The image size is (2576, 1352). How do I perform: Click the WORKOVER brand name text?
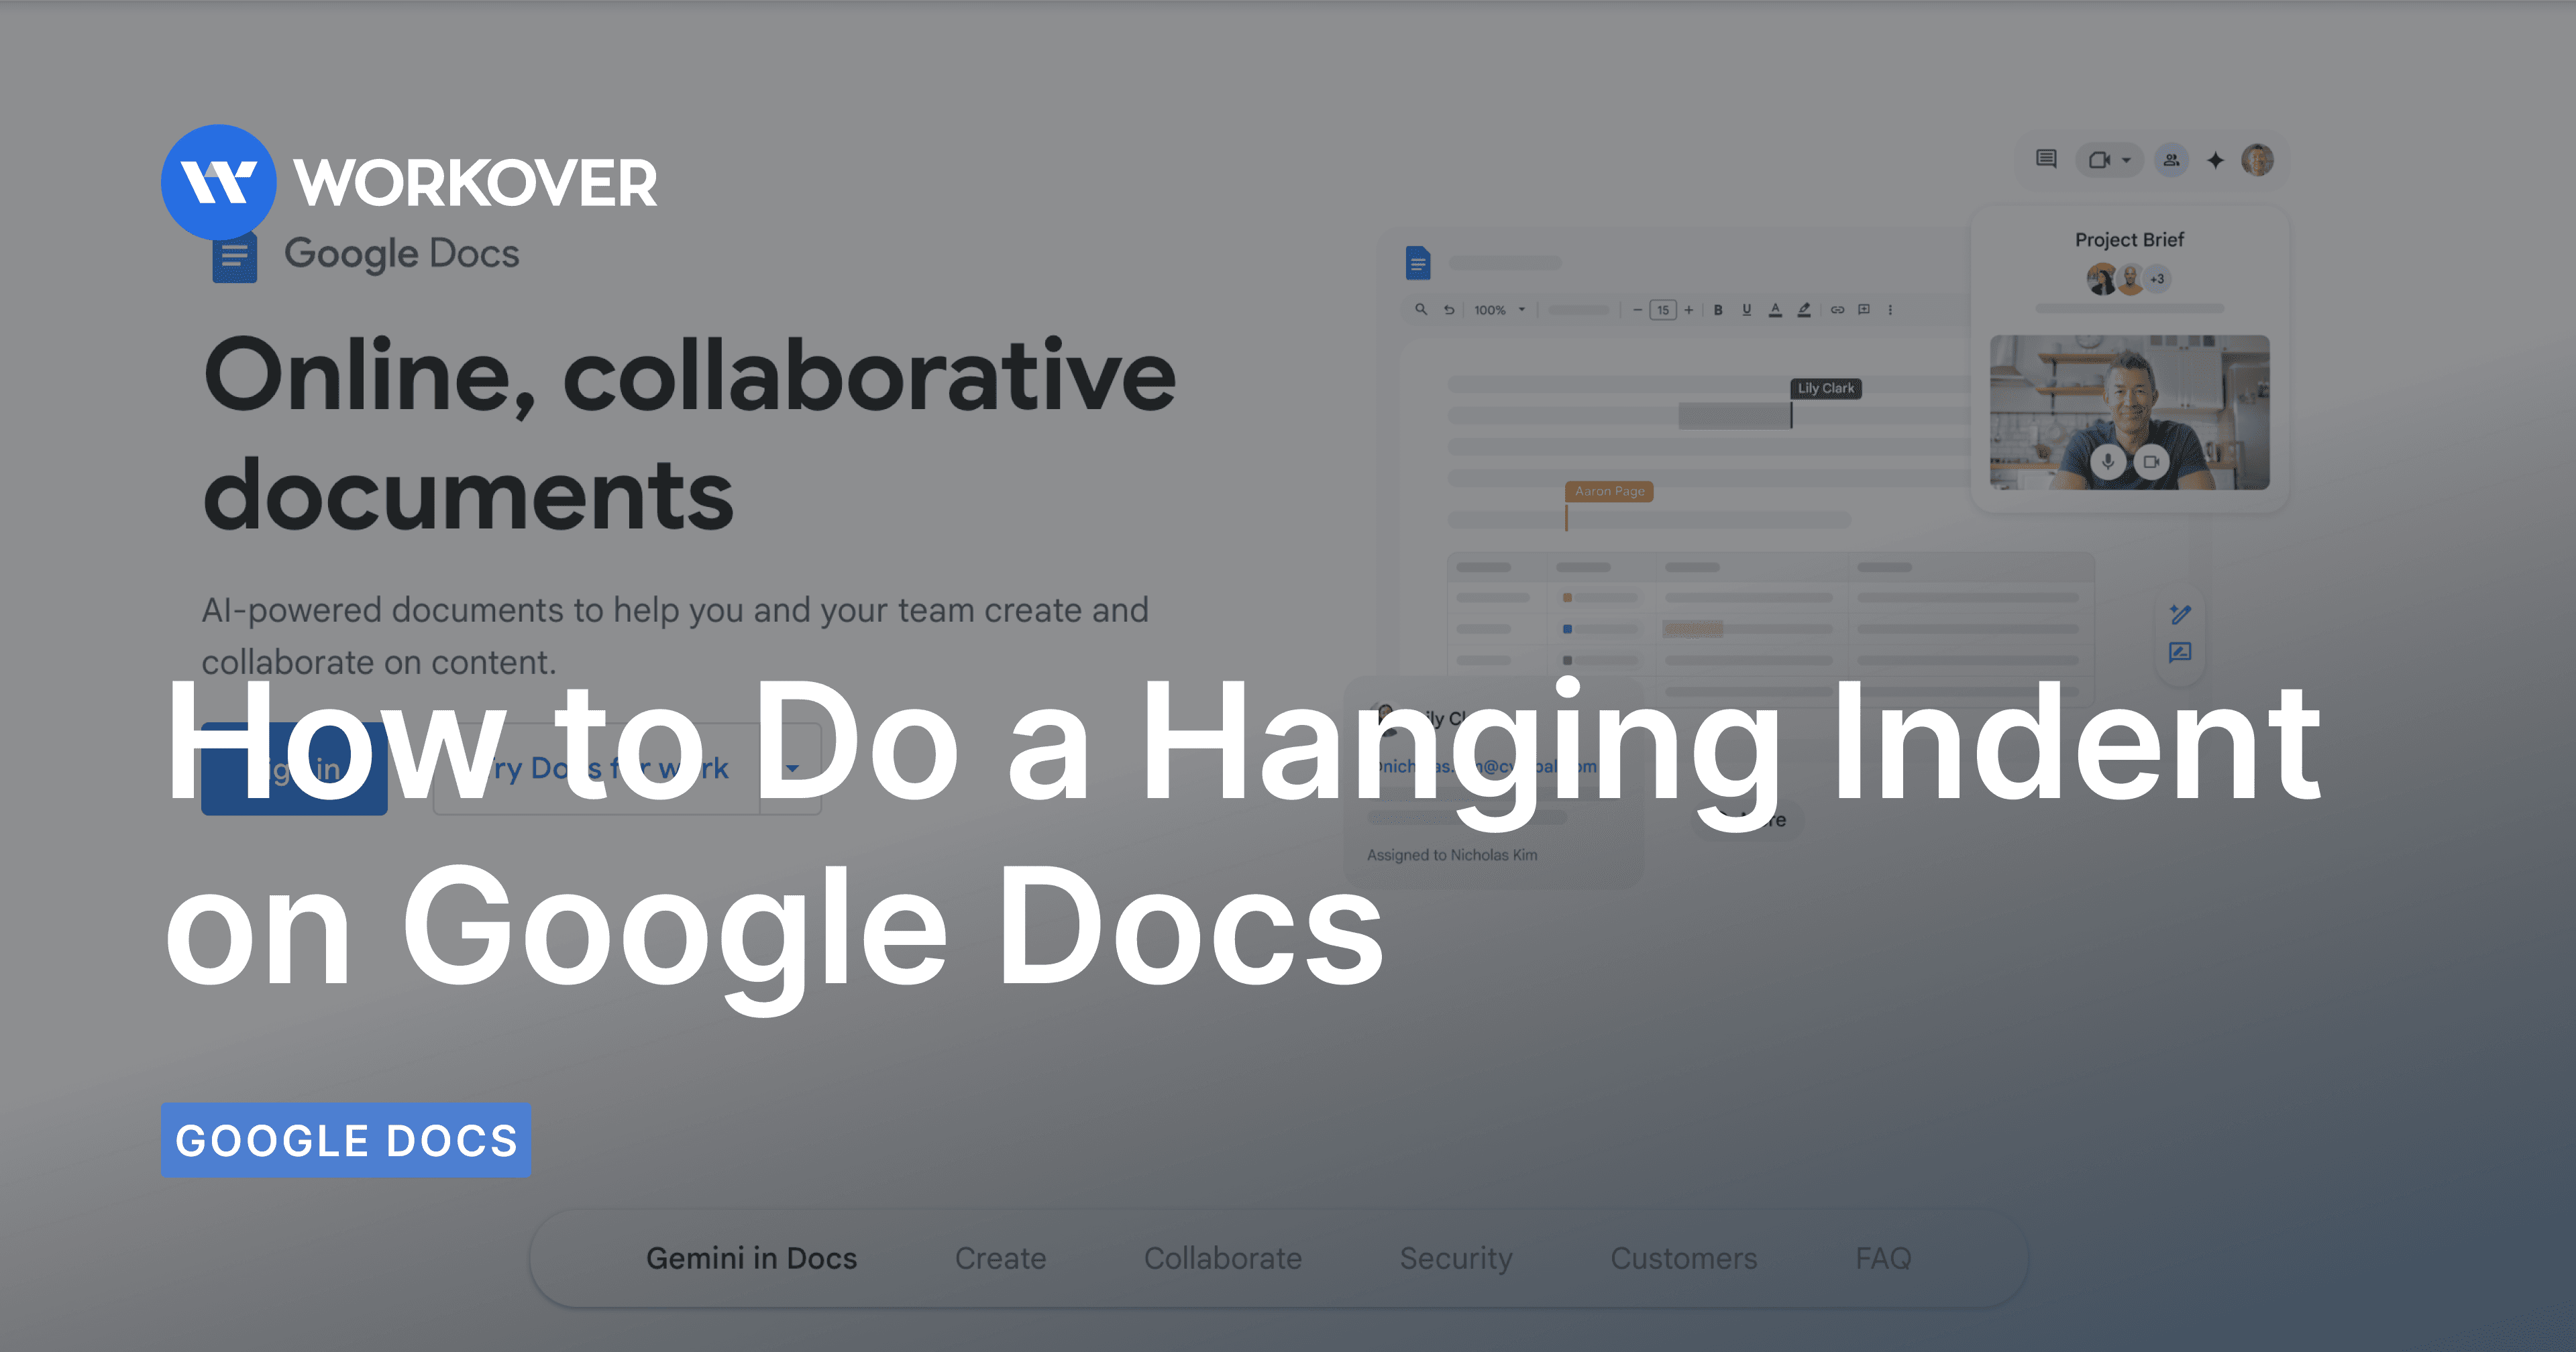point(475,183)
